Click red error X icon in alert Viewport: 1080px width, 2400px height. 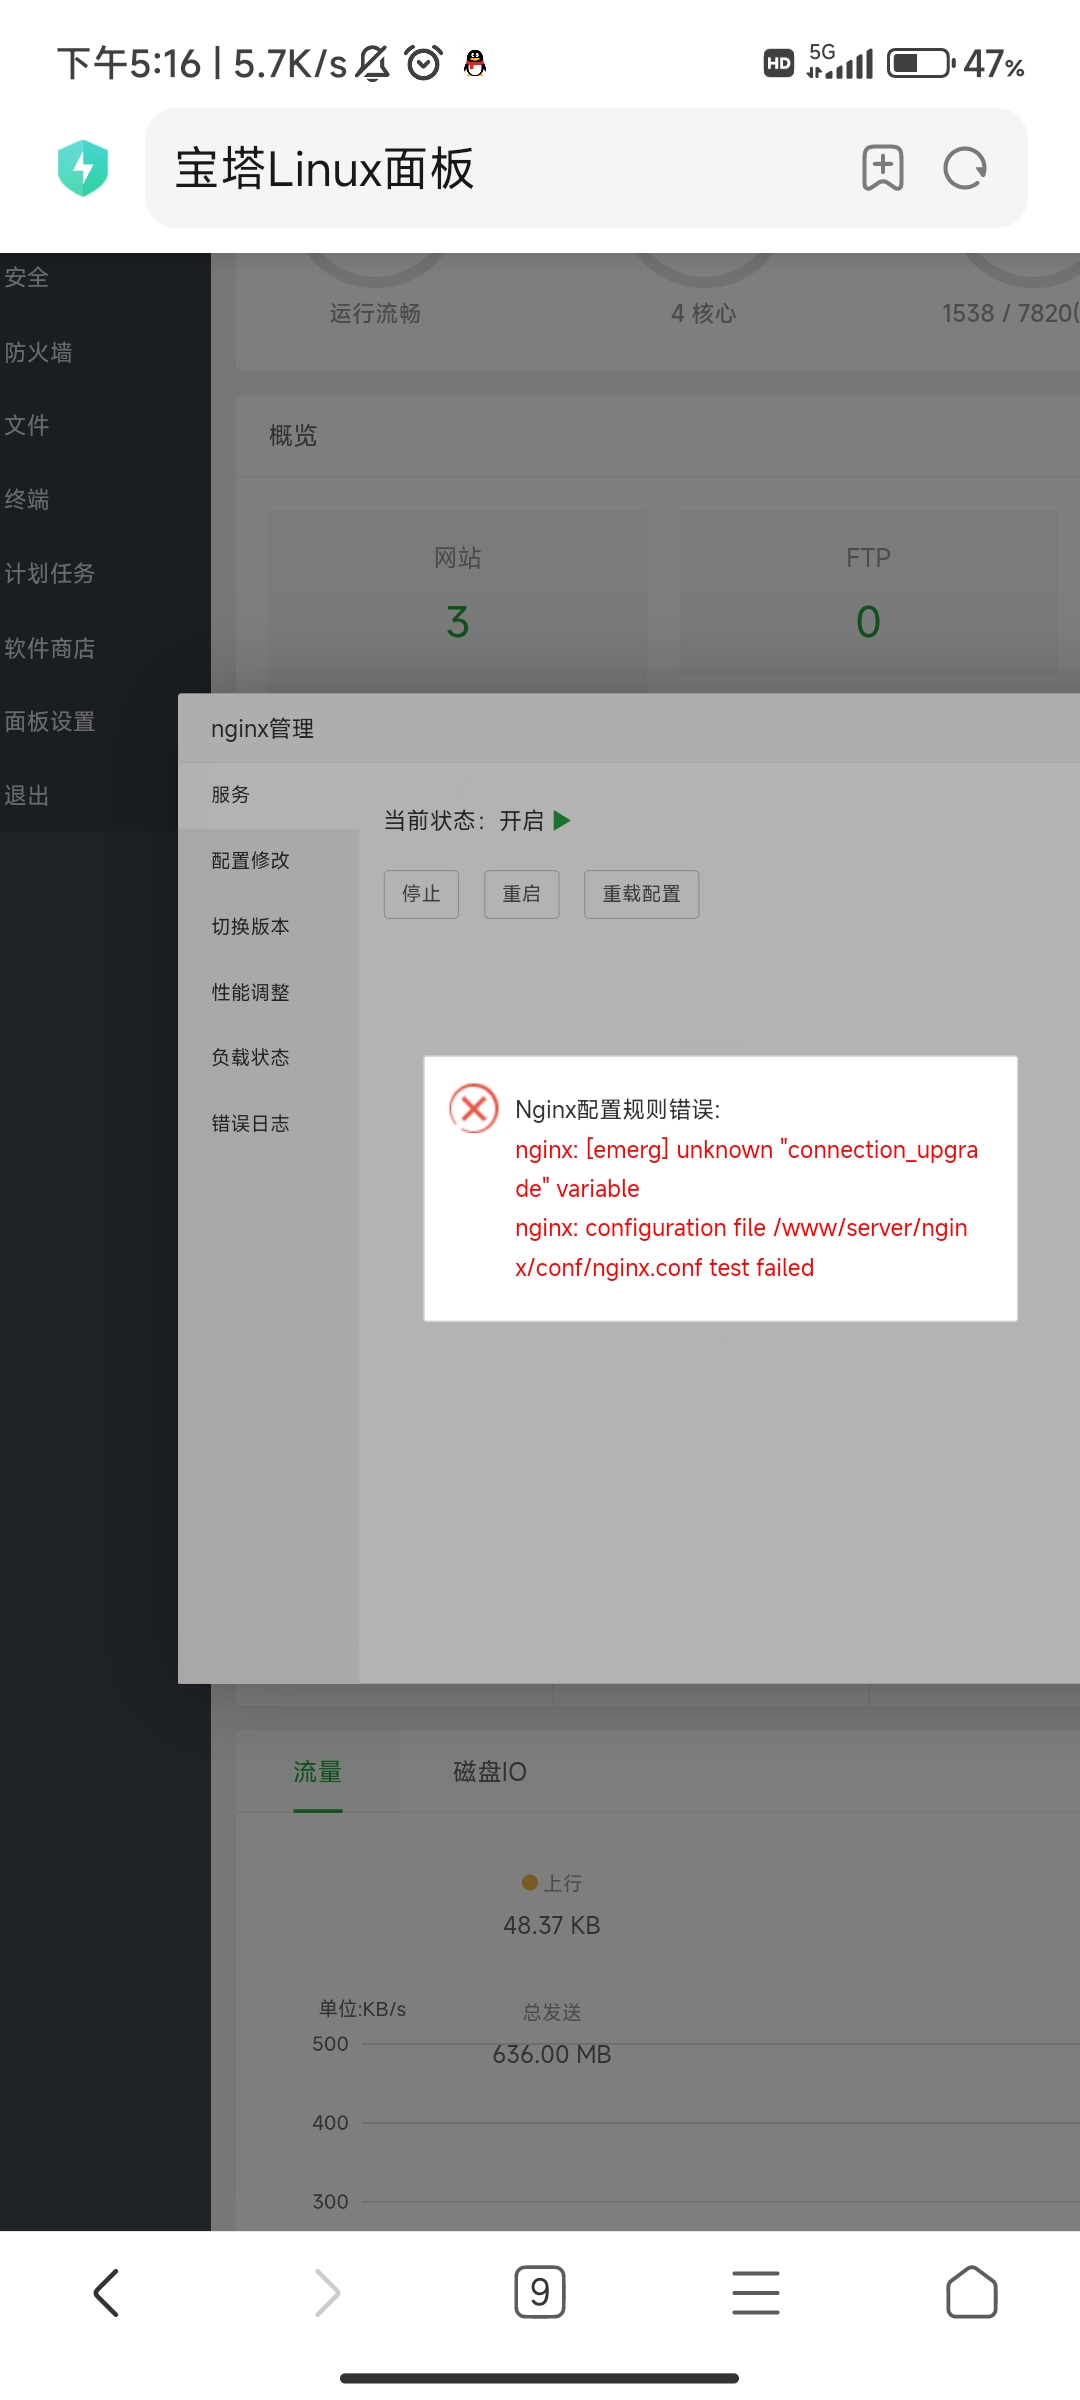coord(474,1108)
